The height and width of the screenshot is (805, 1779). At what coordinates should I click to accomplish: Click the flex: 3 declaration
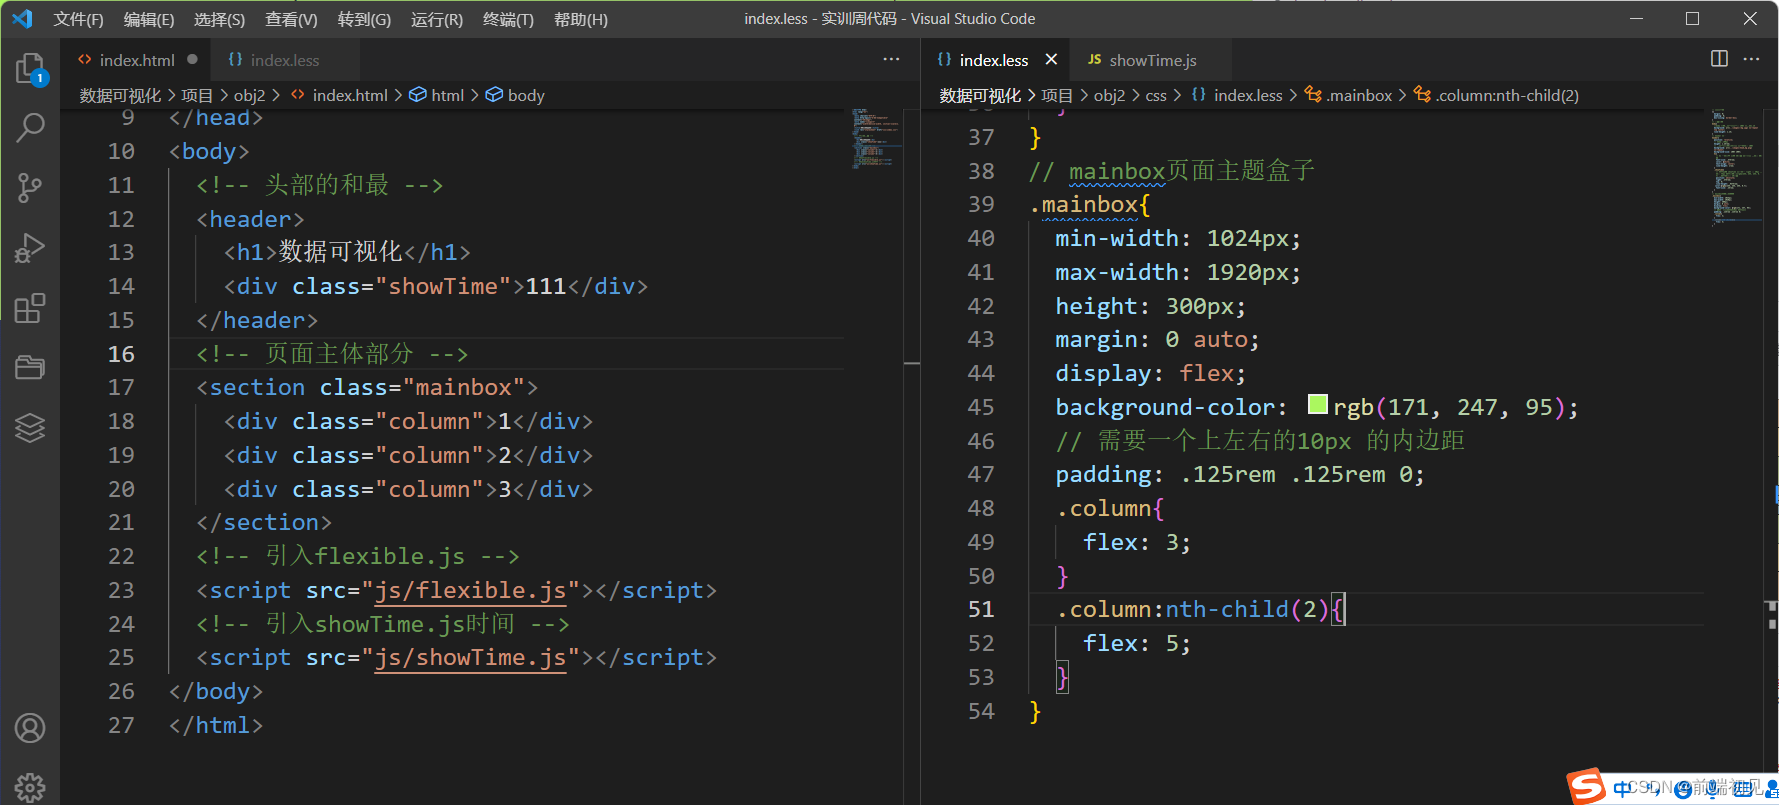[1136, 542]
